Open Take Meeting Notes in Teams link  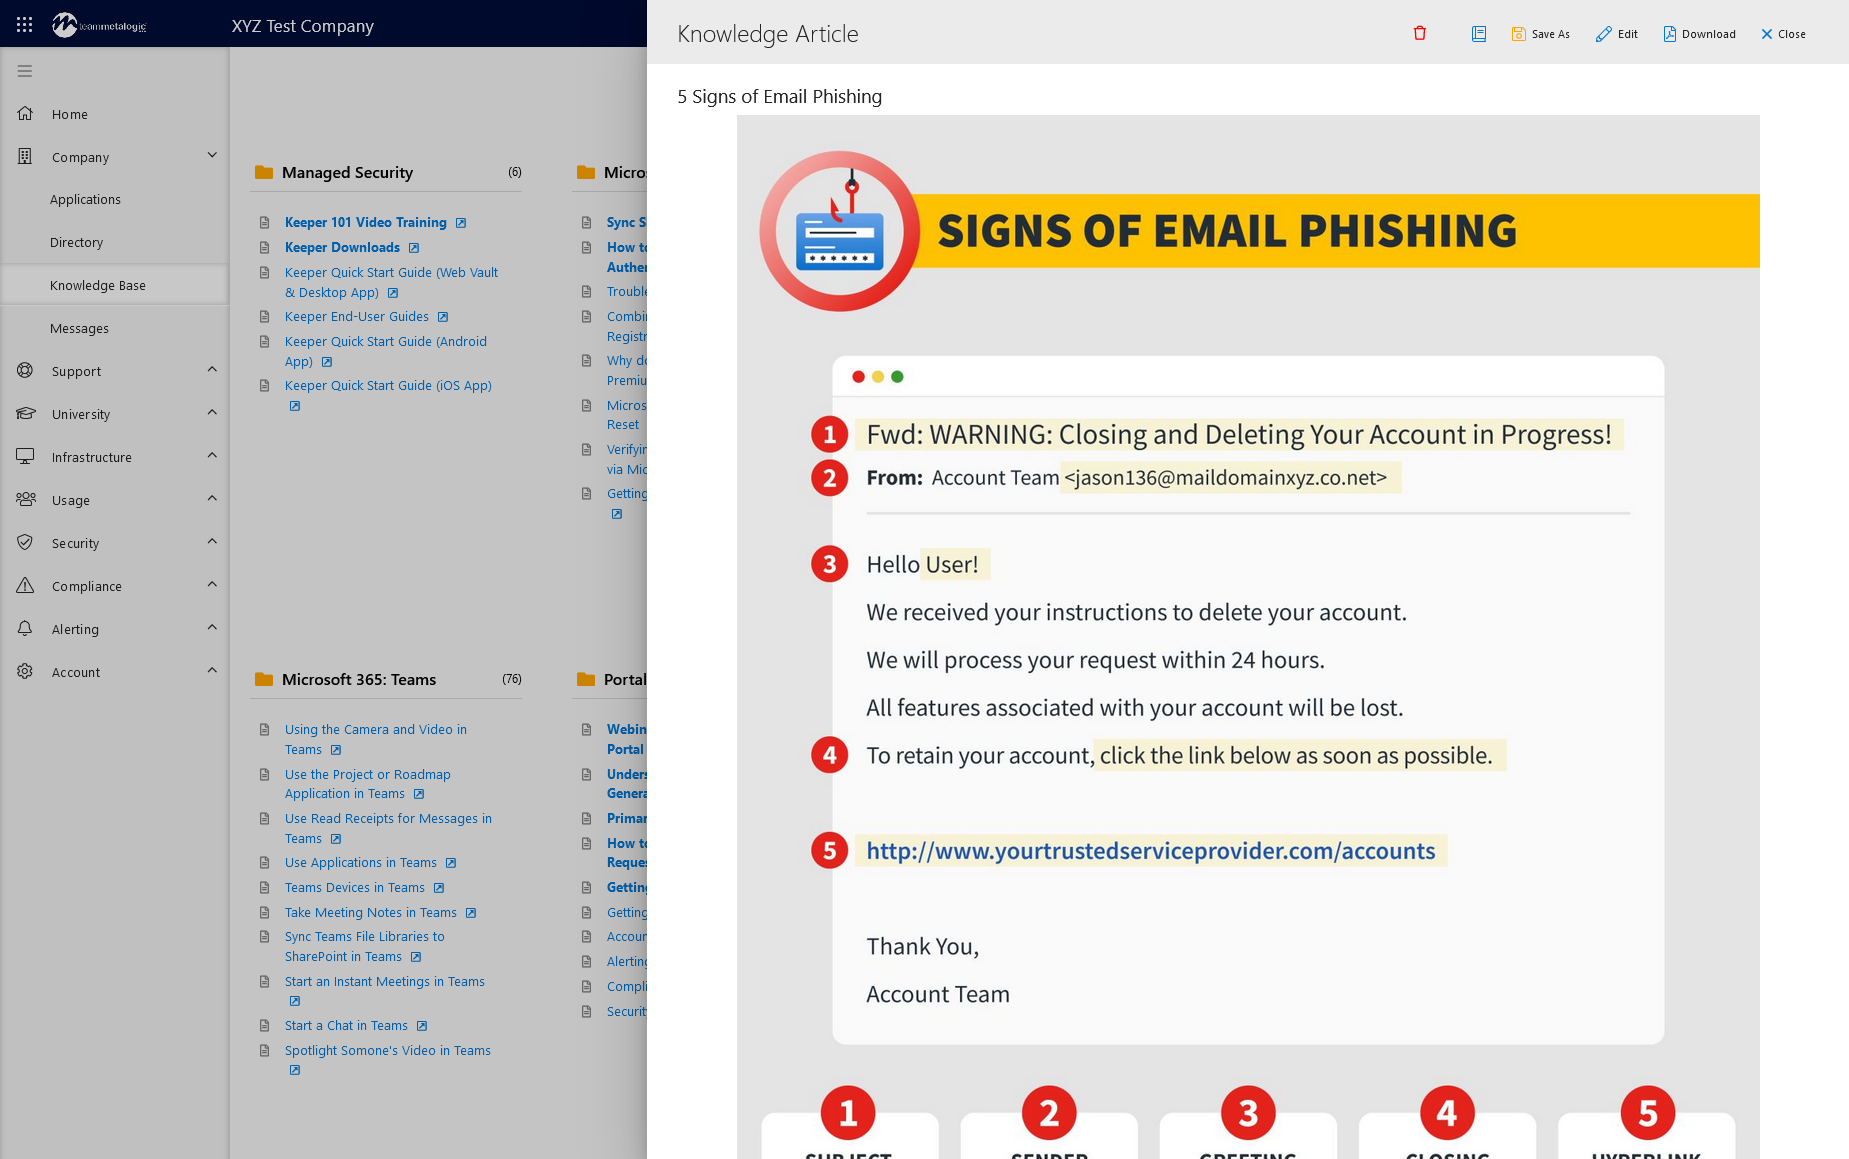pos(370,912)
